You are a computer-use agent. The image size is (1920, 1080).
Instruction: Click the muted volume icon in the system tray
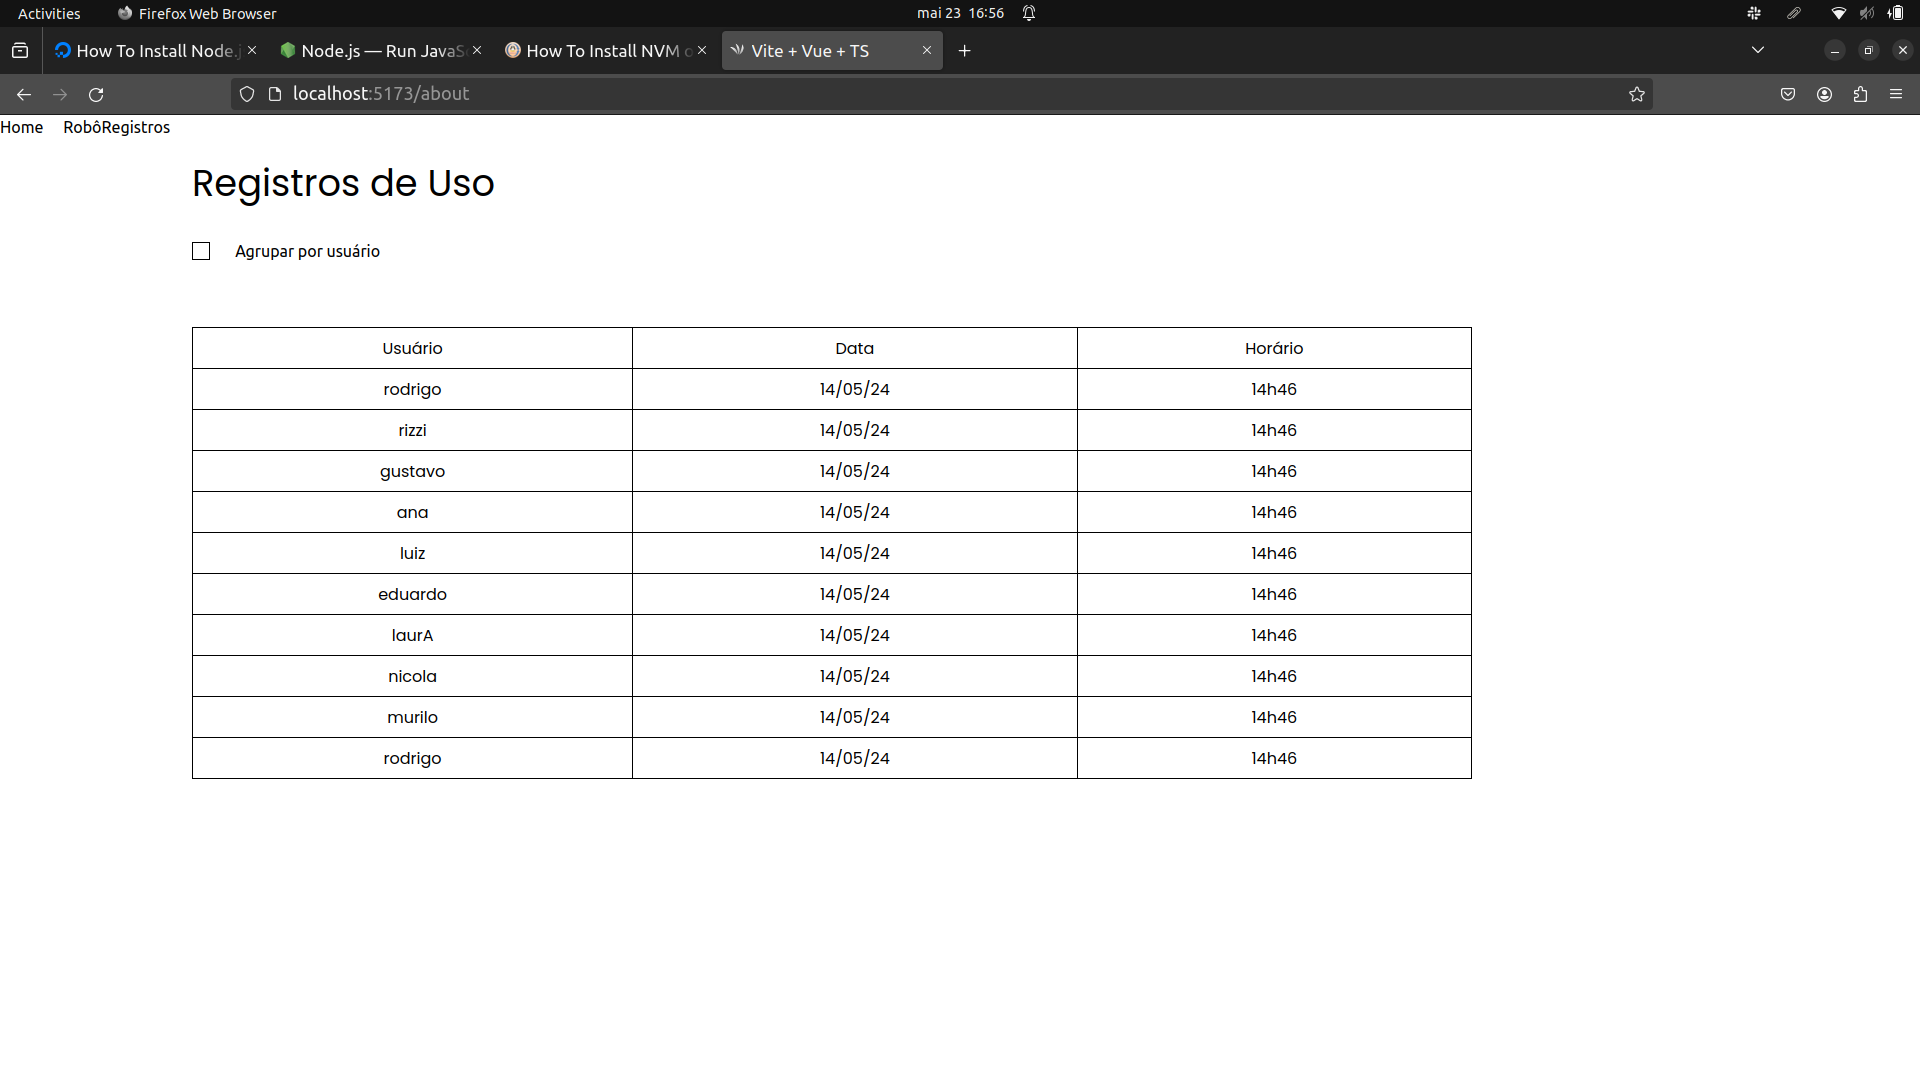1867,13
